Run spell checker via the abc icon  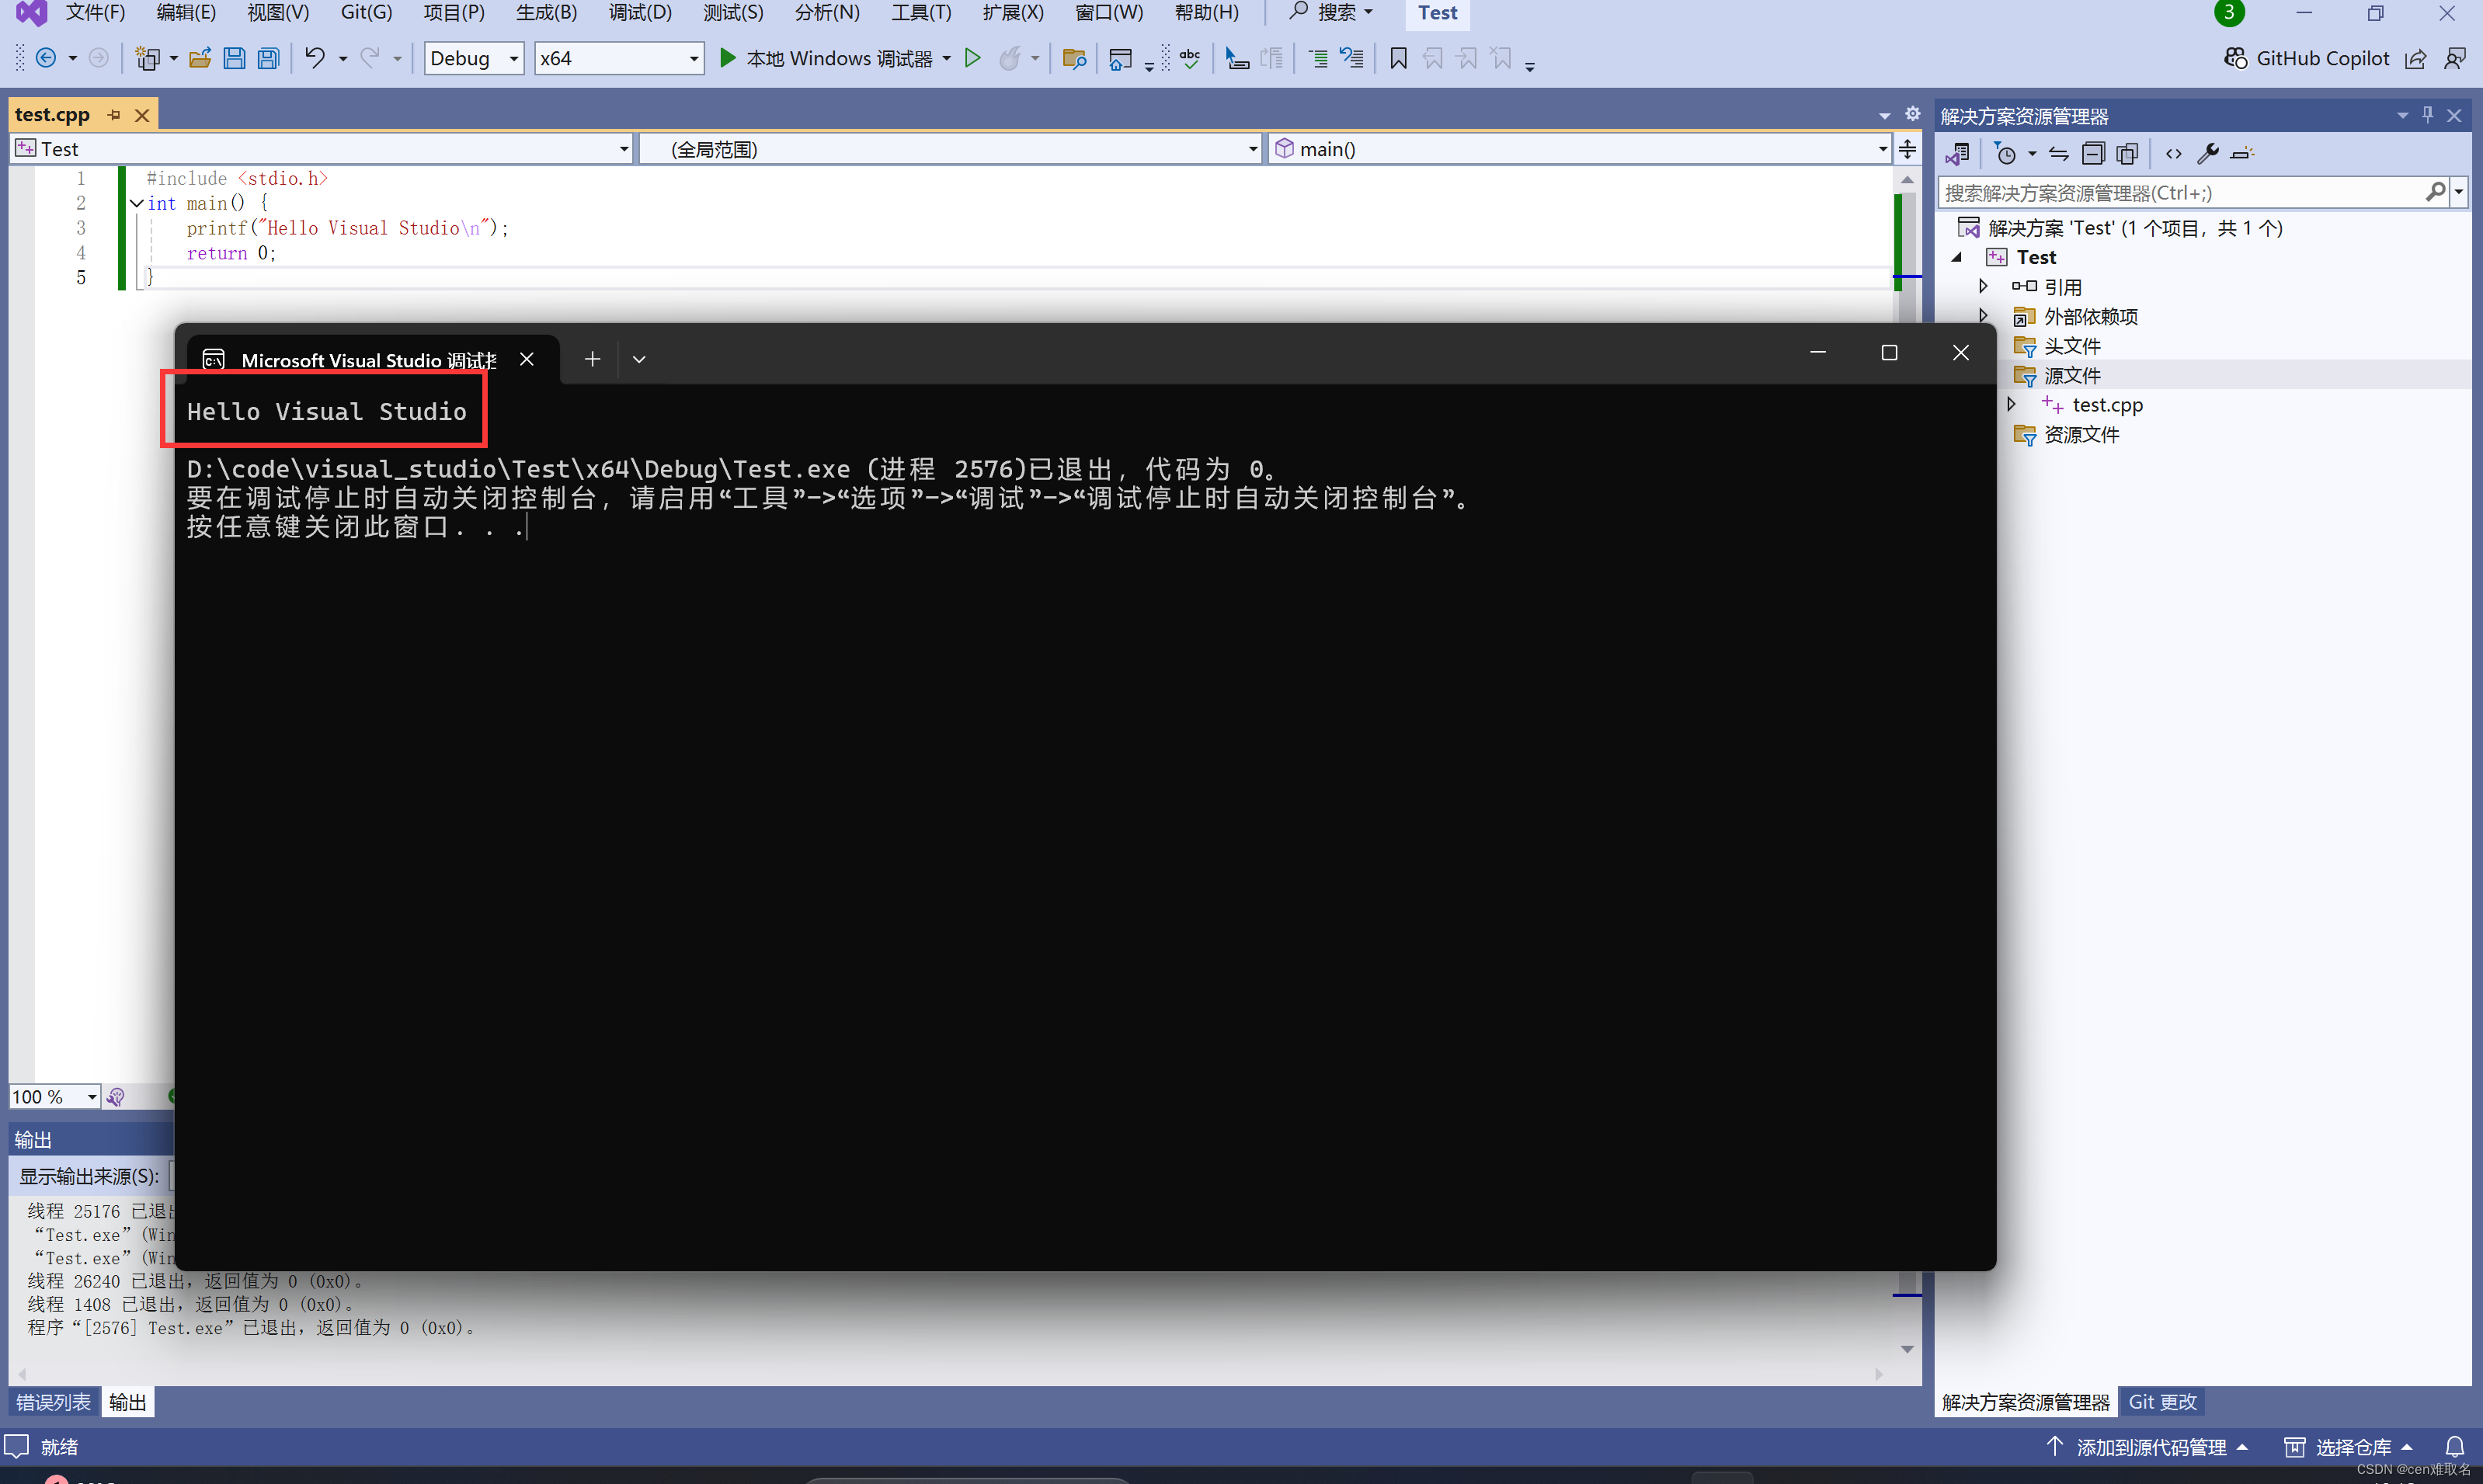coord(1189,57)
